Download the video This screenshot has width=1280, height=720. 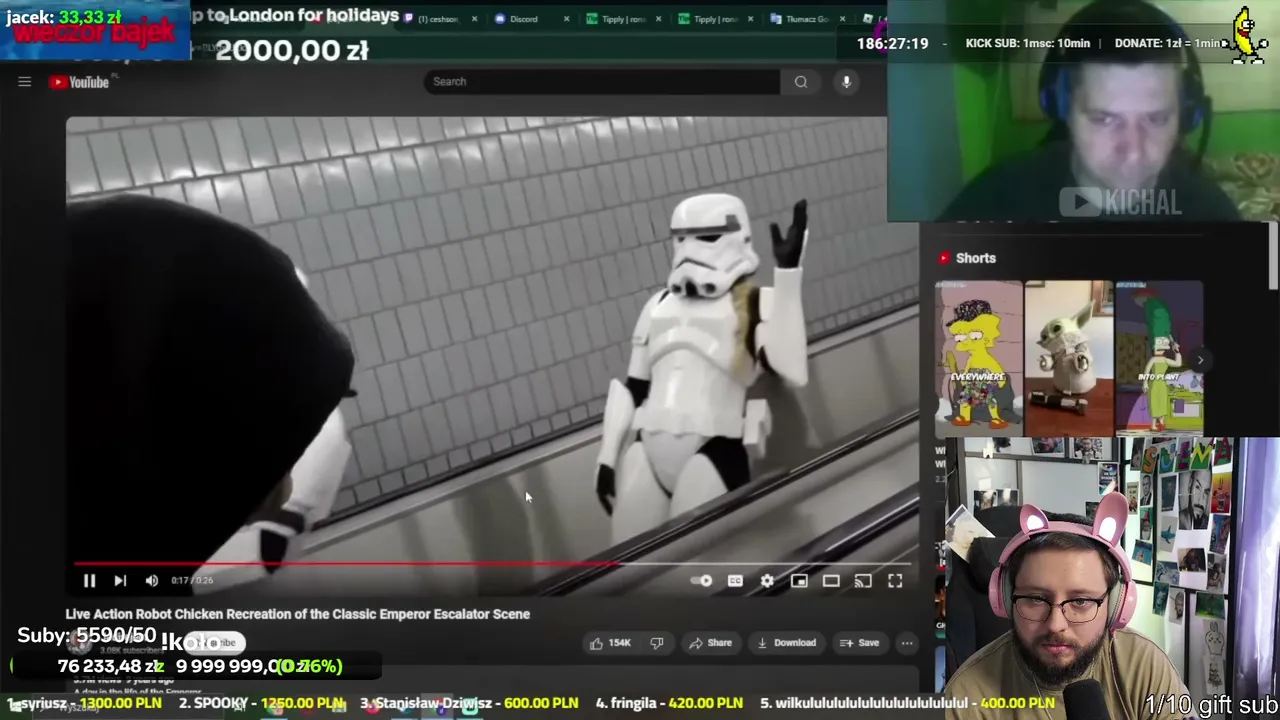pyautogui.click(x=786, y=643)
